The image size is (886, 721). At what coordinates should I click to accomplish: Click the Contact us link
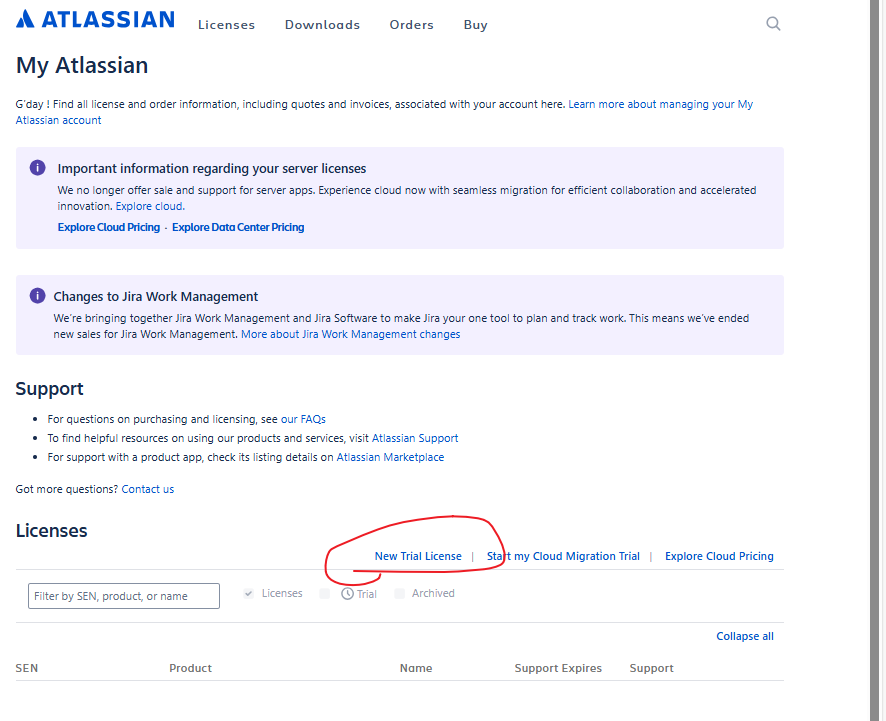tap(147, 489)
